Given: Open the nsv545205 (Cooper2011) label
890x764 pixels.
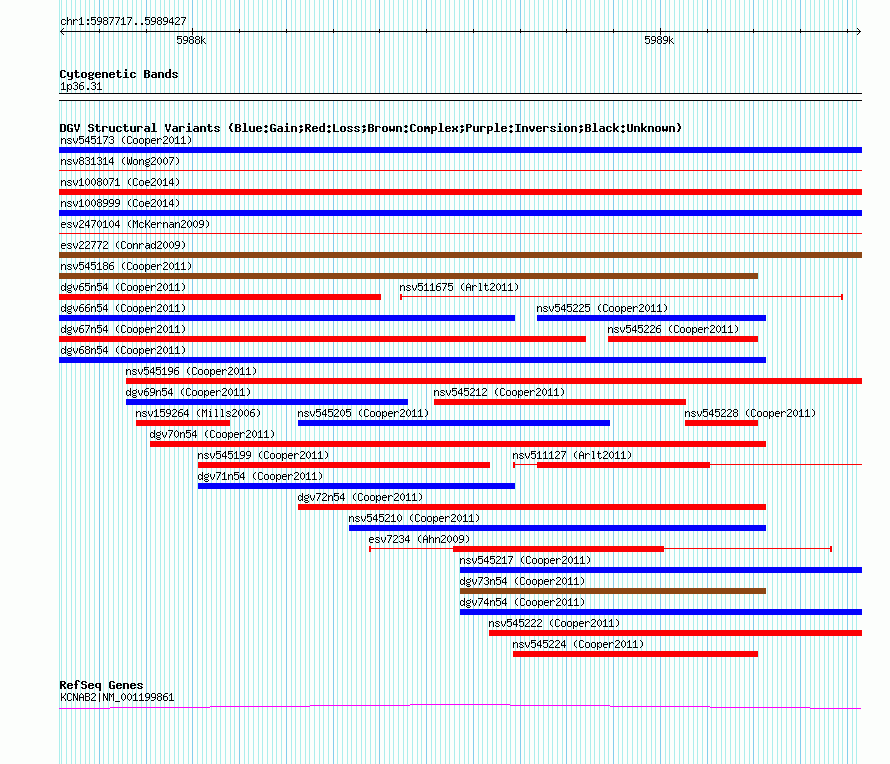Looking at the screenshot, I should click(363, 413).
